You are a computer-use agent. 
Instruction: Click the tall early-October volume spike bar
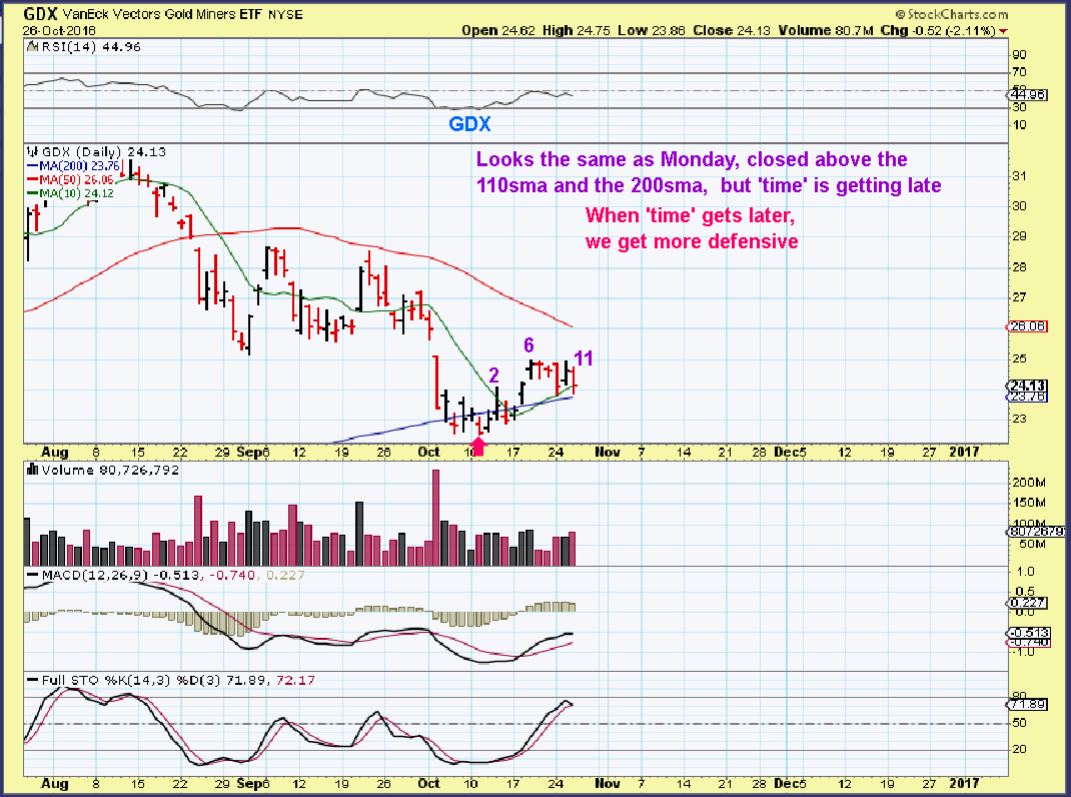(x=436, y=518)
